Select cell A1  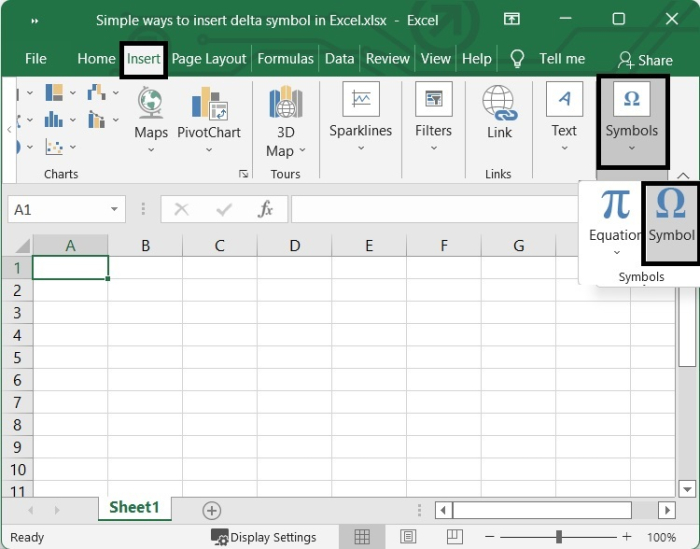tap(70, 268)
